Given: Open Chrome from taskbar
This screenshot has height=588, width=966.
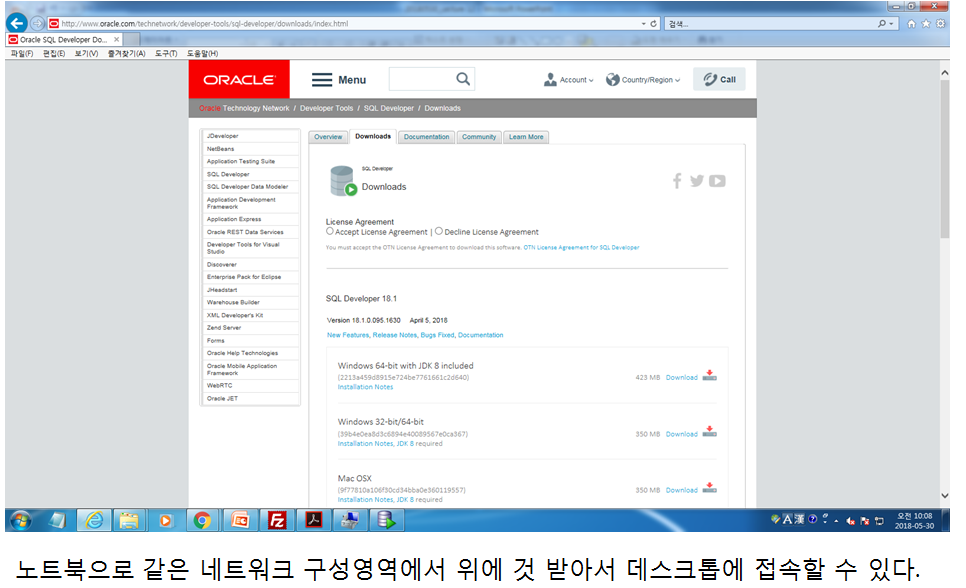Looking at the screenshot, I should point(202,520).
